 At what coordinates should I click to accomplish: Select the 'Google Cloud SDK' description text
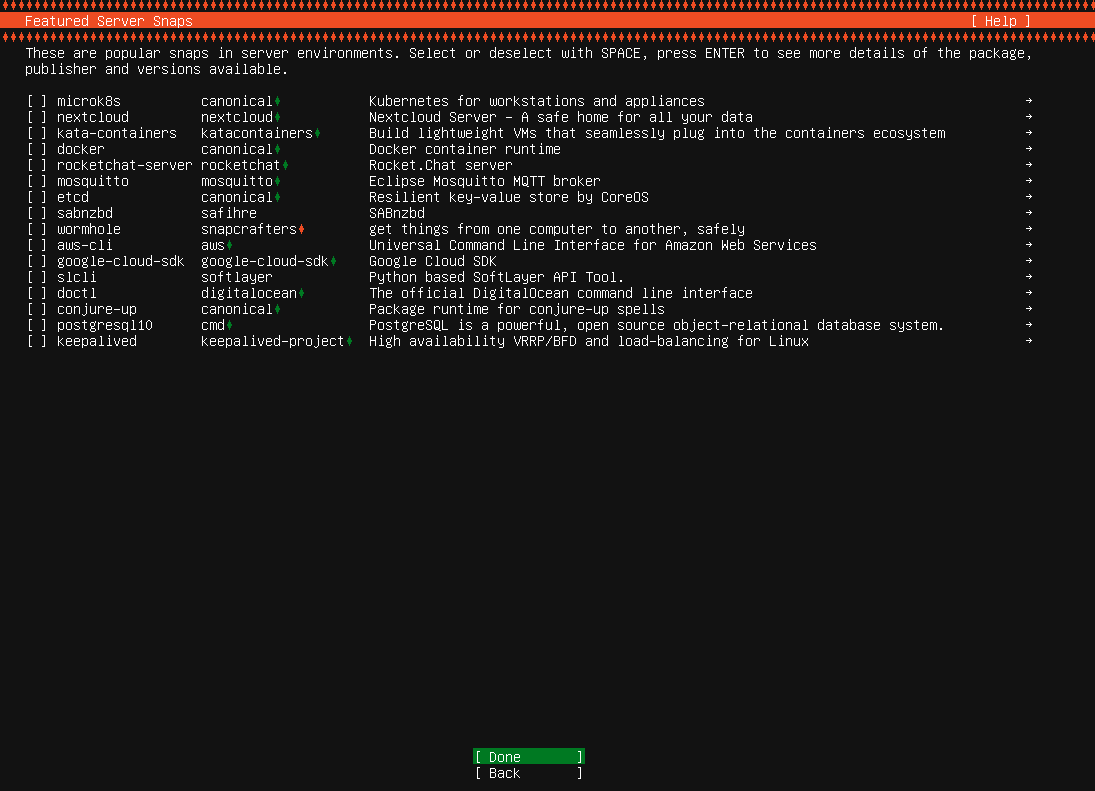432,262
